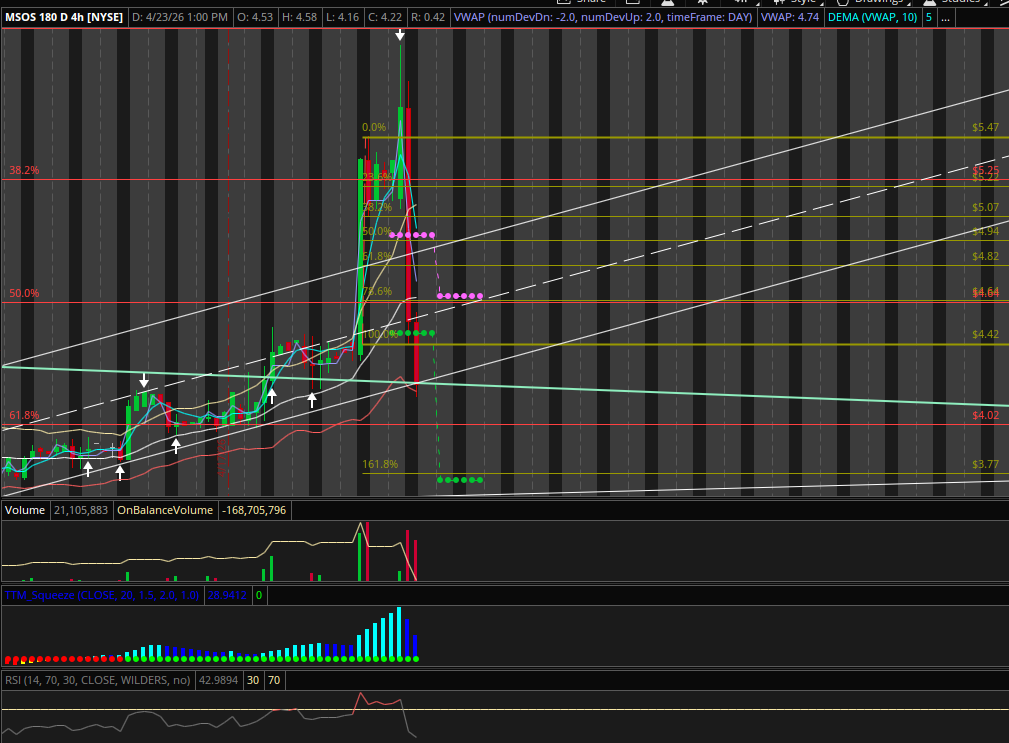Click the $3.77 price level label
1009x743 pixels.
coord(985,464)
